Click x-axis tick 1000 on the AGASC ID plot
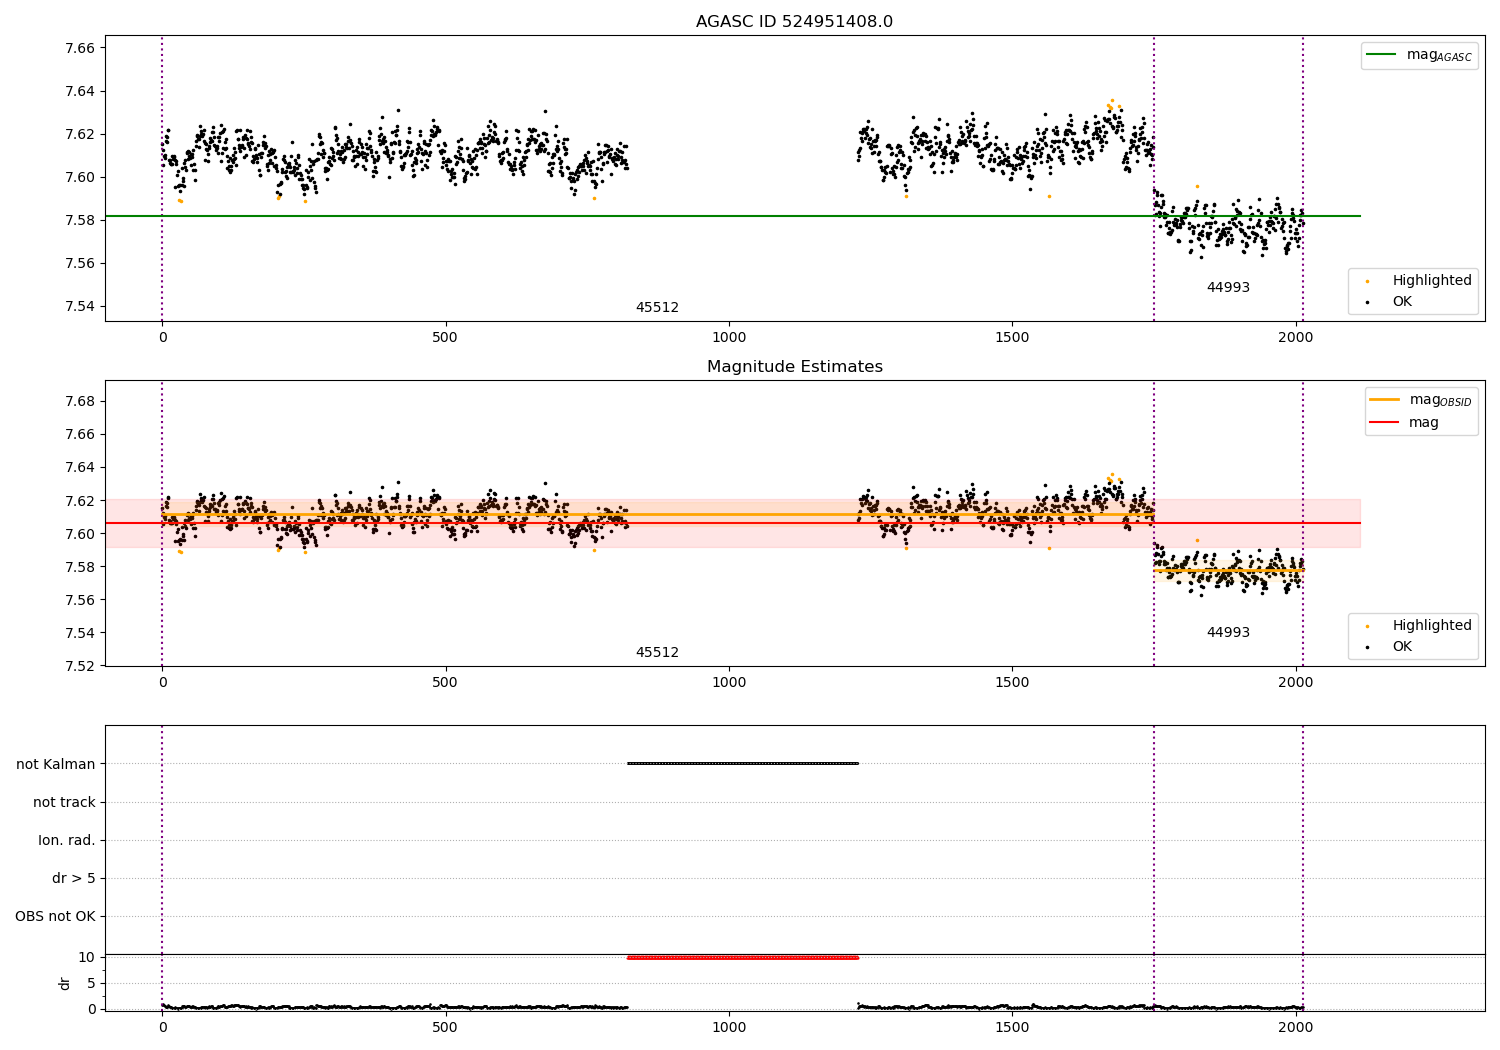 729,338
